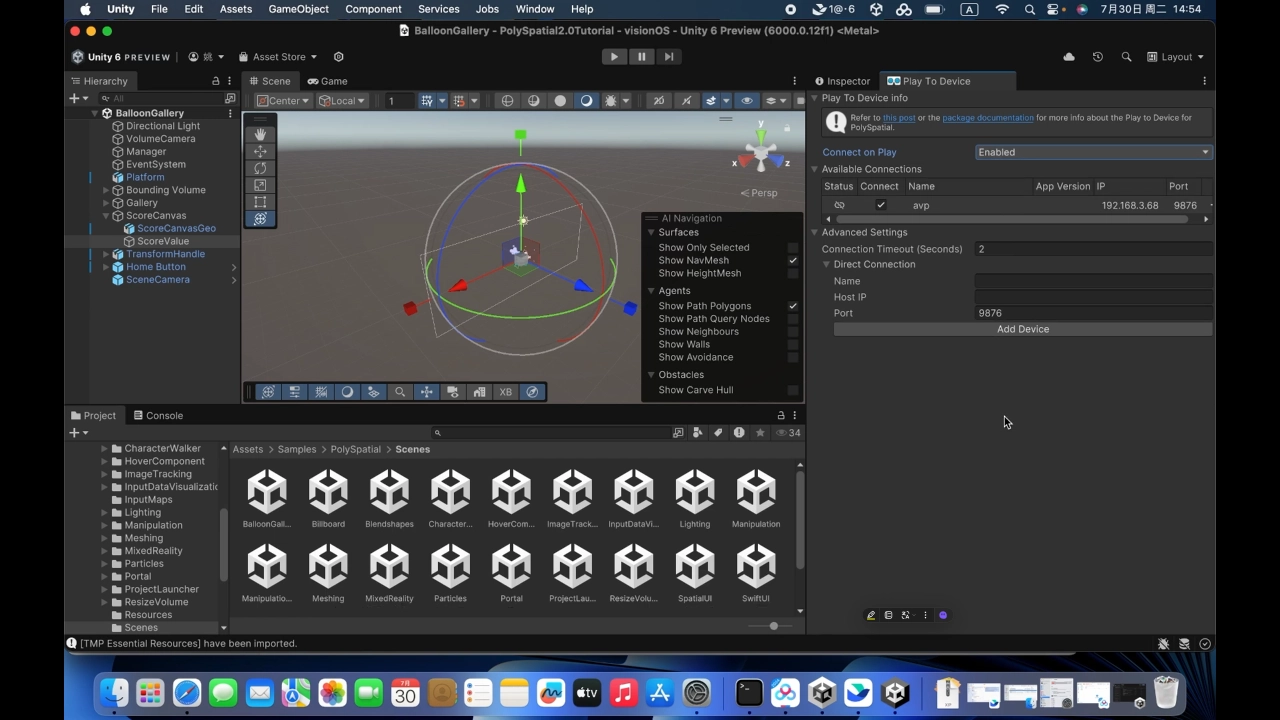Open Safari from the Dock
1280x720 pixels.
[187, 693]
